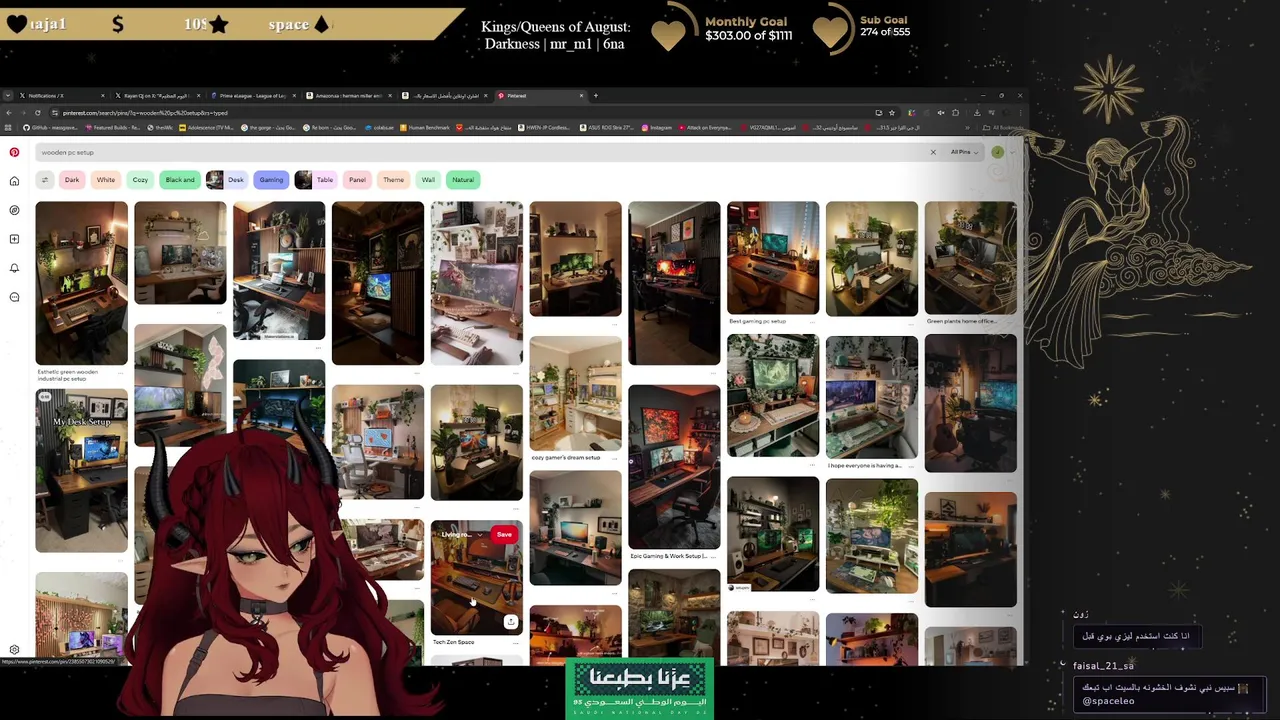This screenshot has width=1280, height=720.
Task: Open the tab search chevron in browser
Action: [x=9, y=96]
